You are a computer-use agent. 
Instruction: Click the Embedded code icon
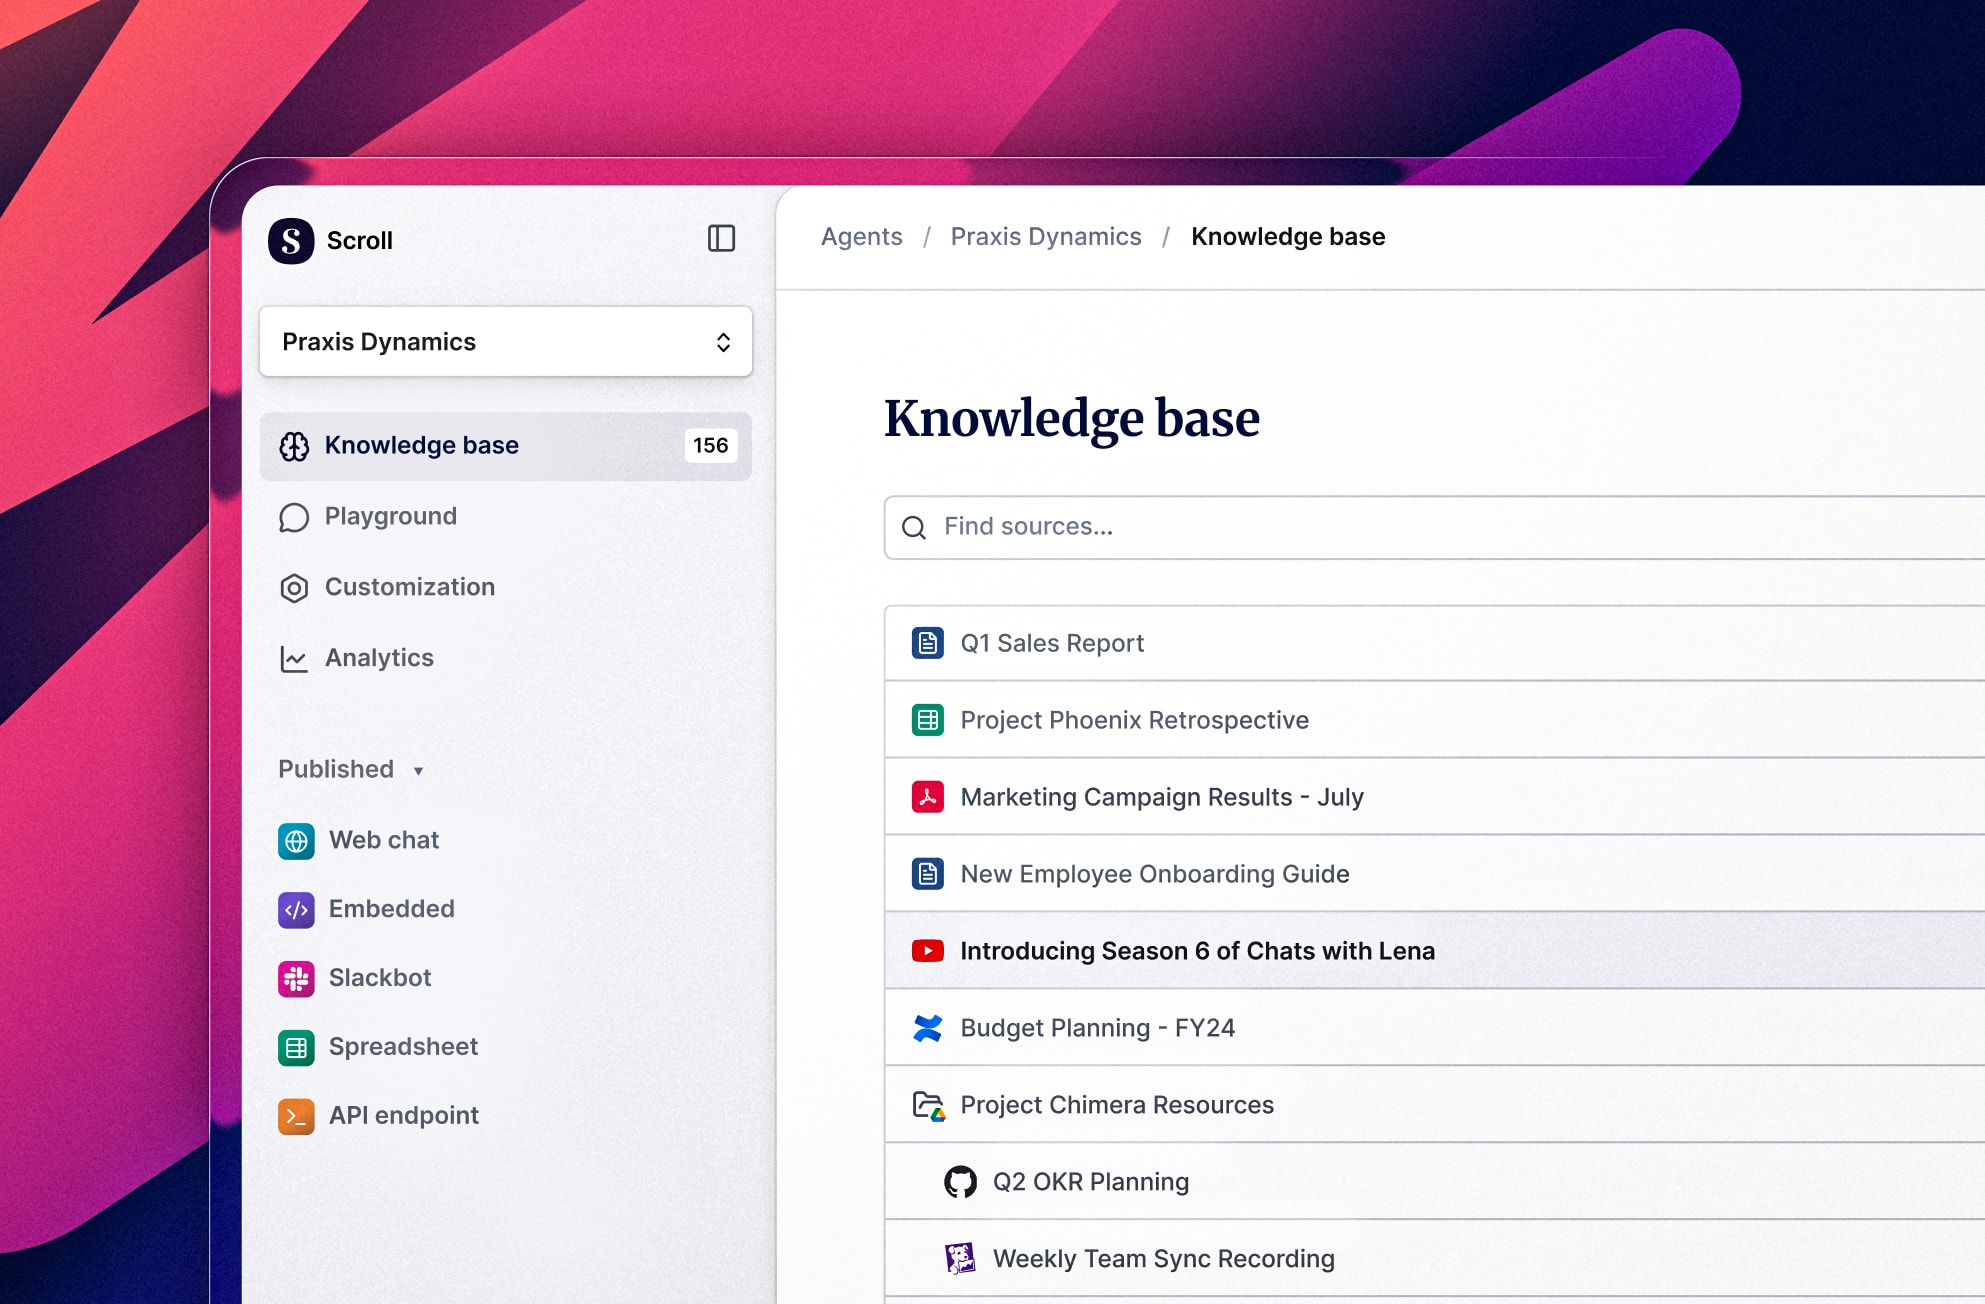click(x=296, y=910)
